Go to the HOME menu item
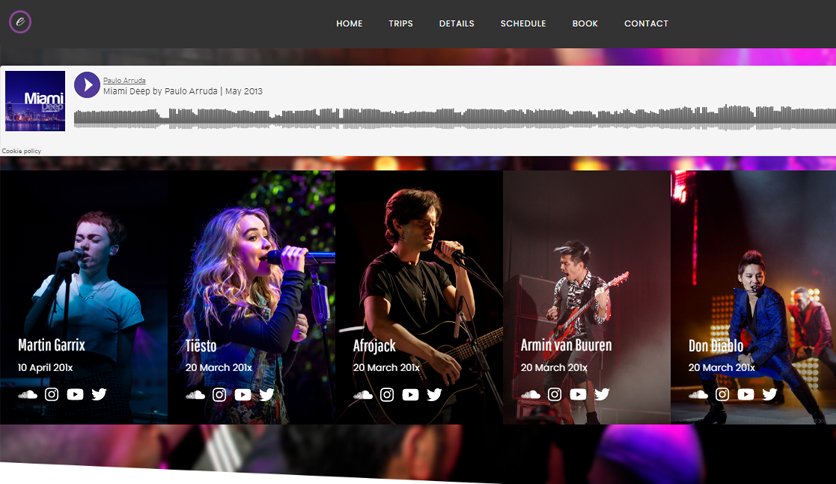Image resolution: width=836 pixels, height=484 pixels. (x=349, y=23)
